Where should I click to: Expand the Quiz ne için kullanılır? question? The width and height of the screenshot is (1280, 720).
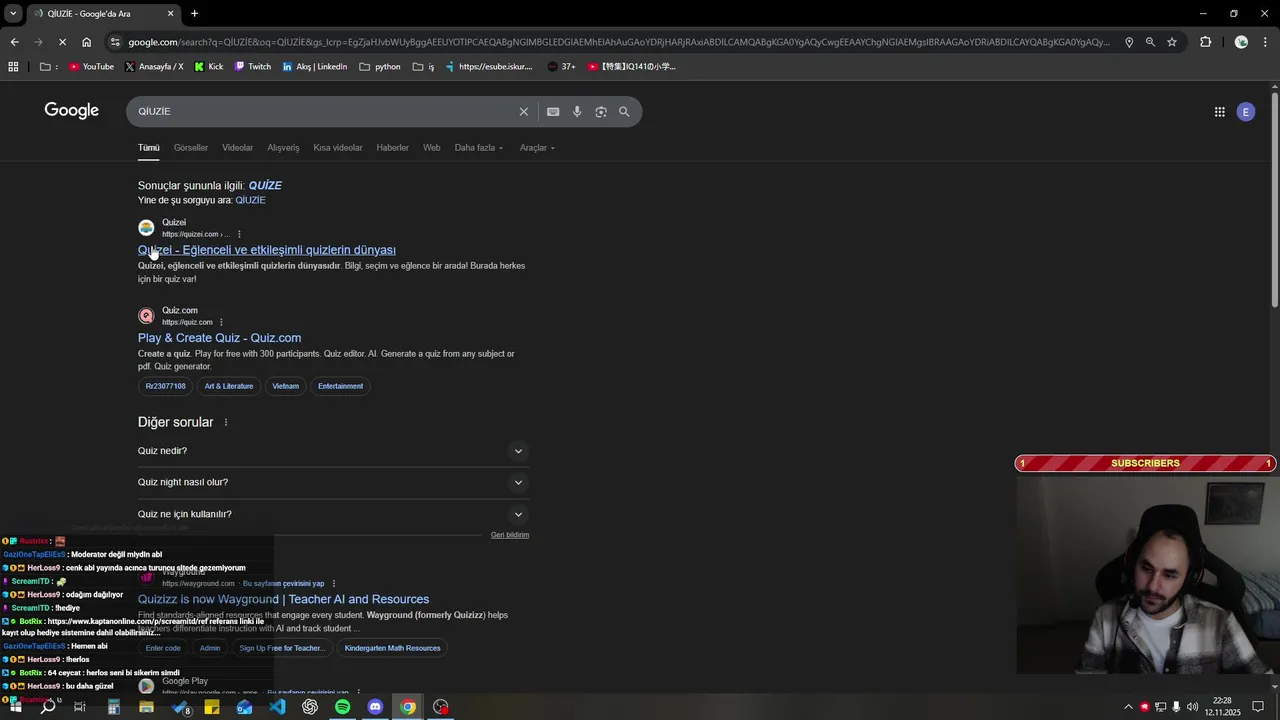tap(333, 514)
